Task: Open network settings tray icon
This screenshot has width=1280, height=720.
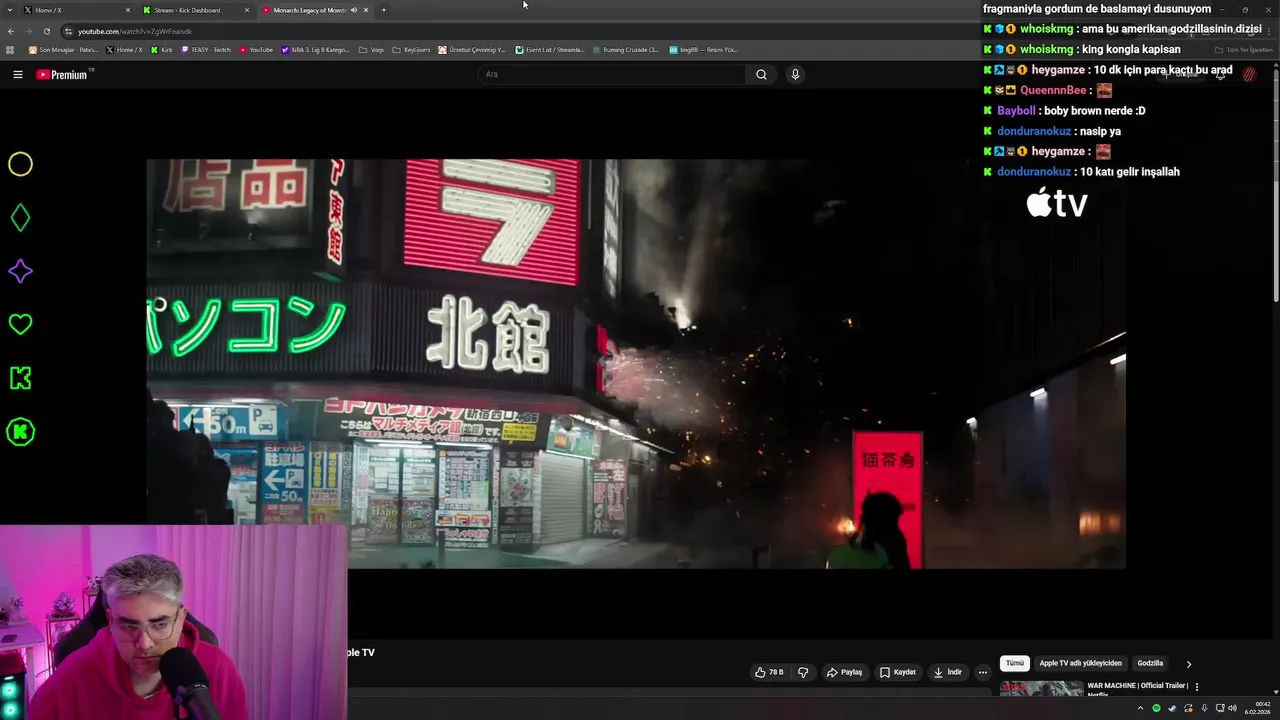Action: 1220,708
